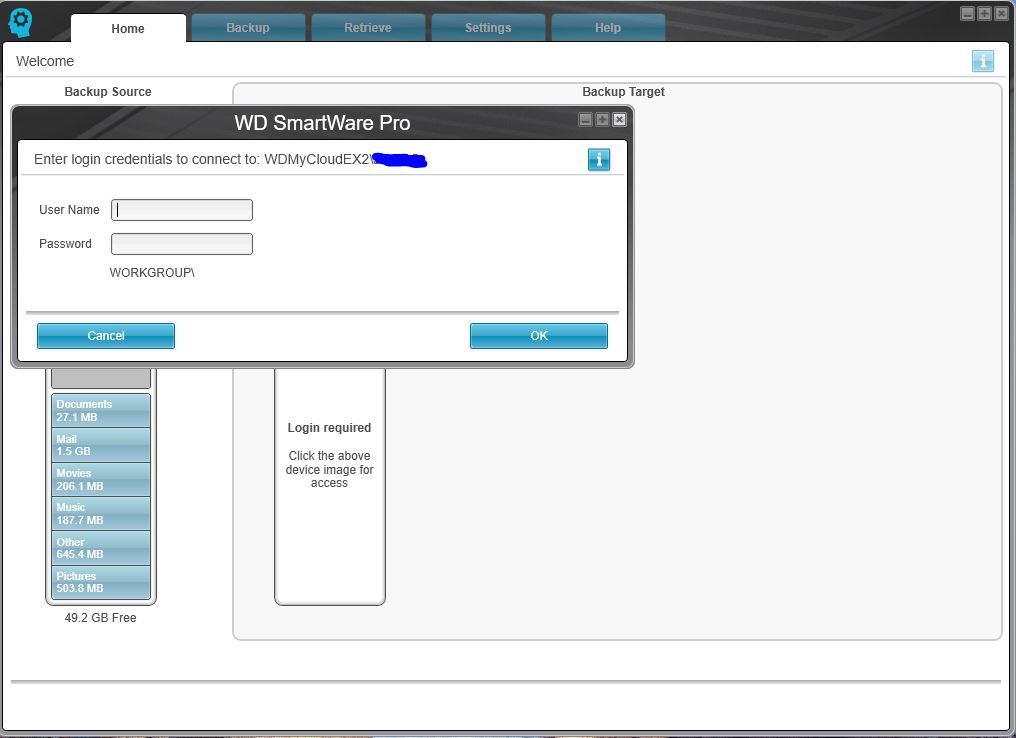Maximize the main application window

984,14
